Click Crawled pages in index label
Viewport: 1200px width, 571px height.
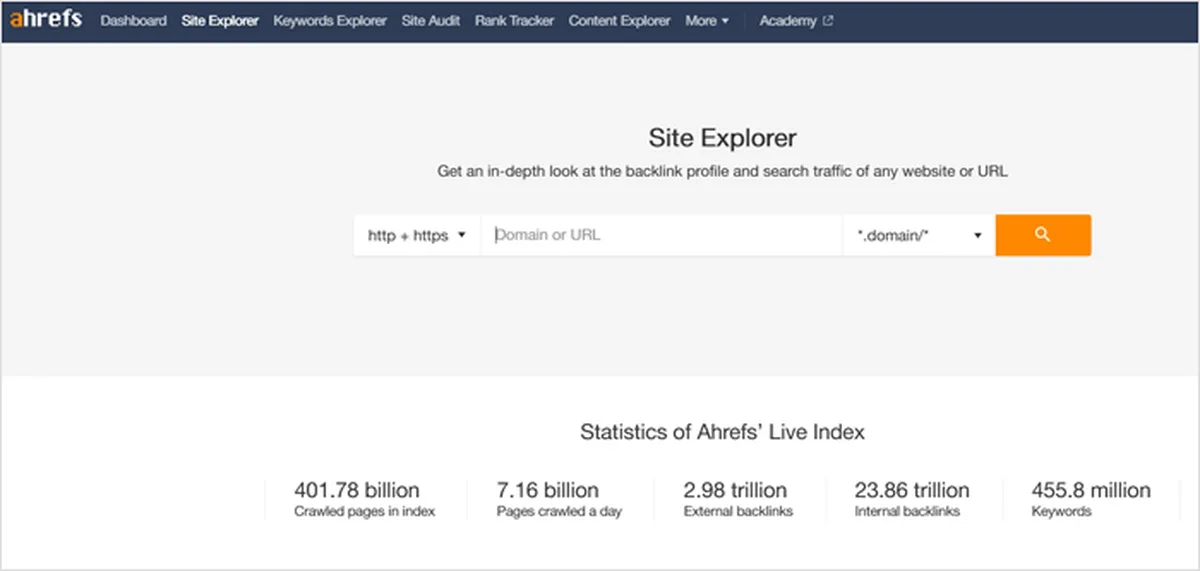click(x=365, y=512)
